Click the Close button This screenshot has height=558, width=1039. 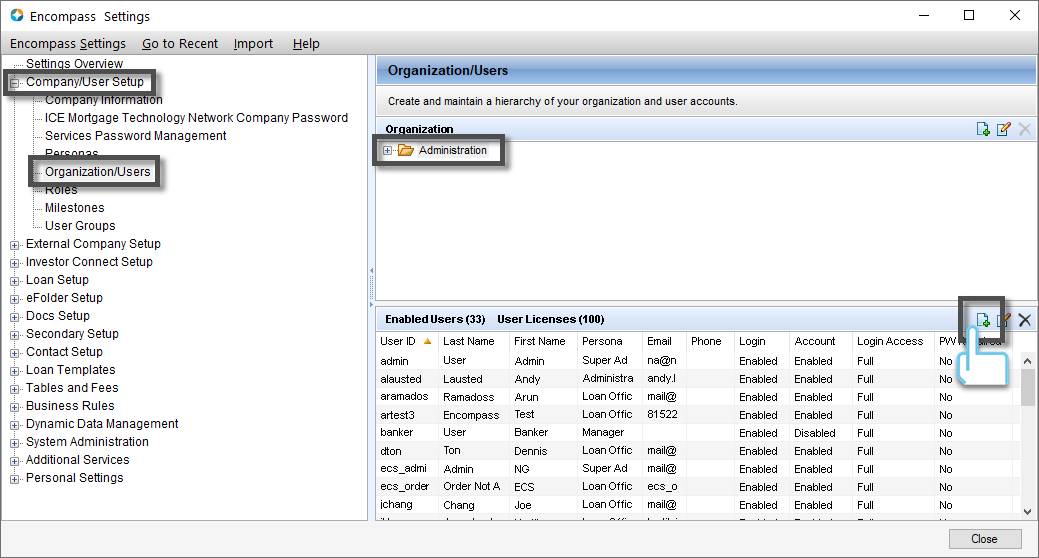click(984, 539)
